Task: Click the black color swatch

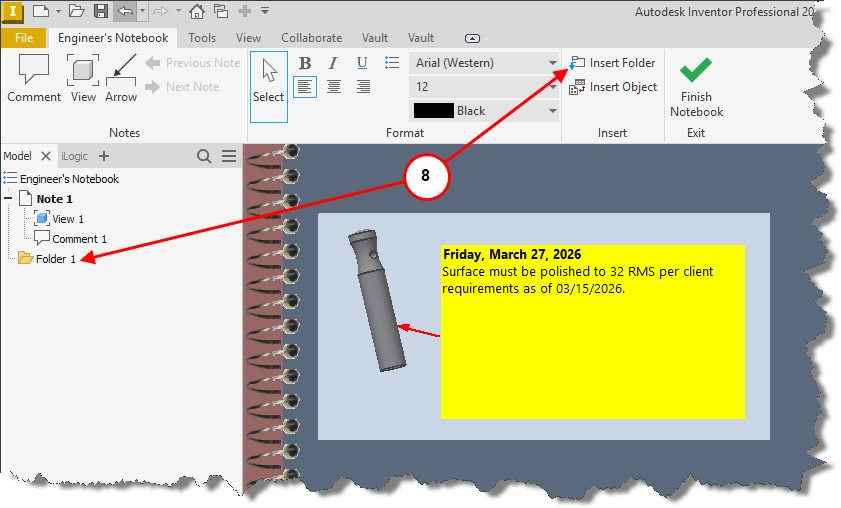Action: (434, 111)
